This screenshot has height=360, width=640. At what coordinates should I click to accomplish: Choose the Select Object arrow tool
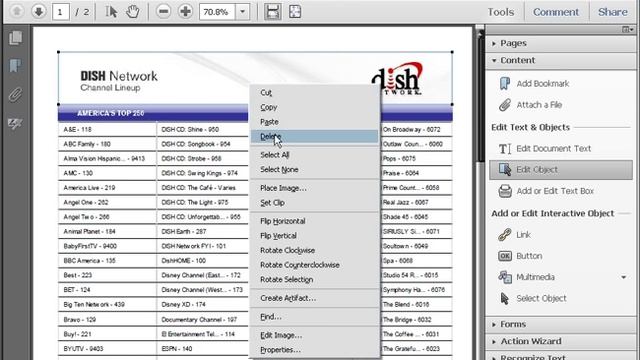coord(533,298)
